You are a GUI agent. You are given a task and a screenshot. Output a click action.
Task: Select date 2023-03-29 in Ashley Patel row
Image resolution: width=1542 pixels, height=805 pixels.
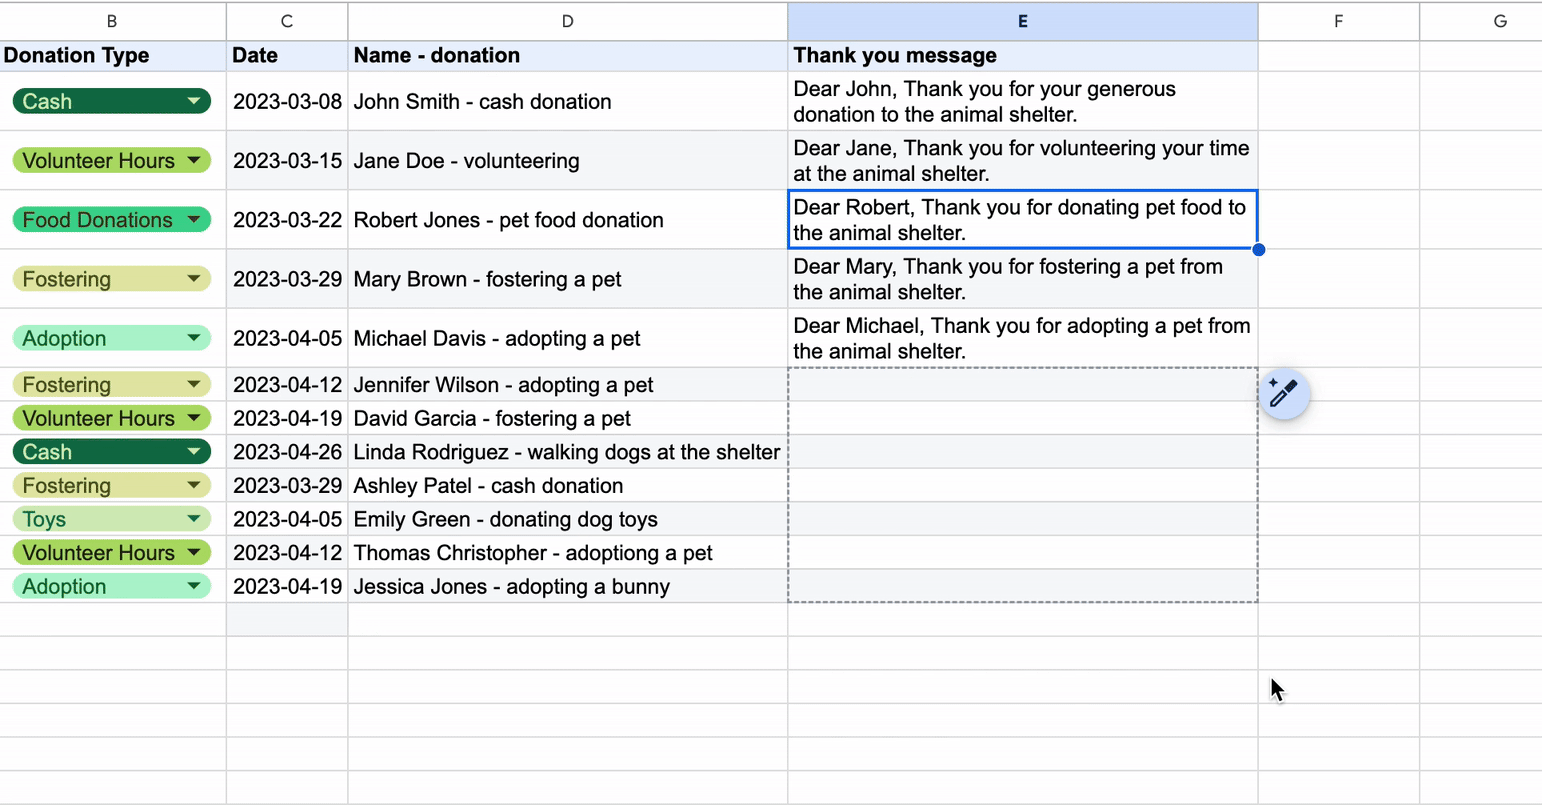click(x=287, y=485)
